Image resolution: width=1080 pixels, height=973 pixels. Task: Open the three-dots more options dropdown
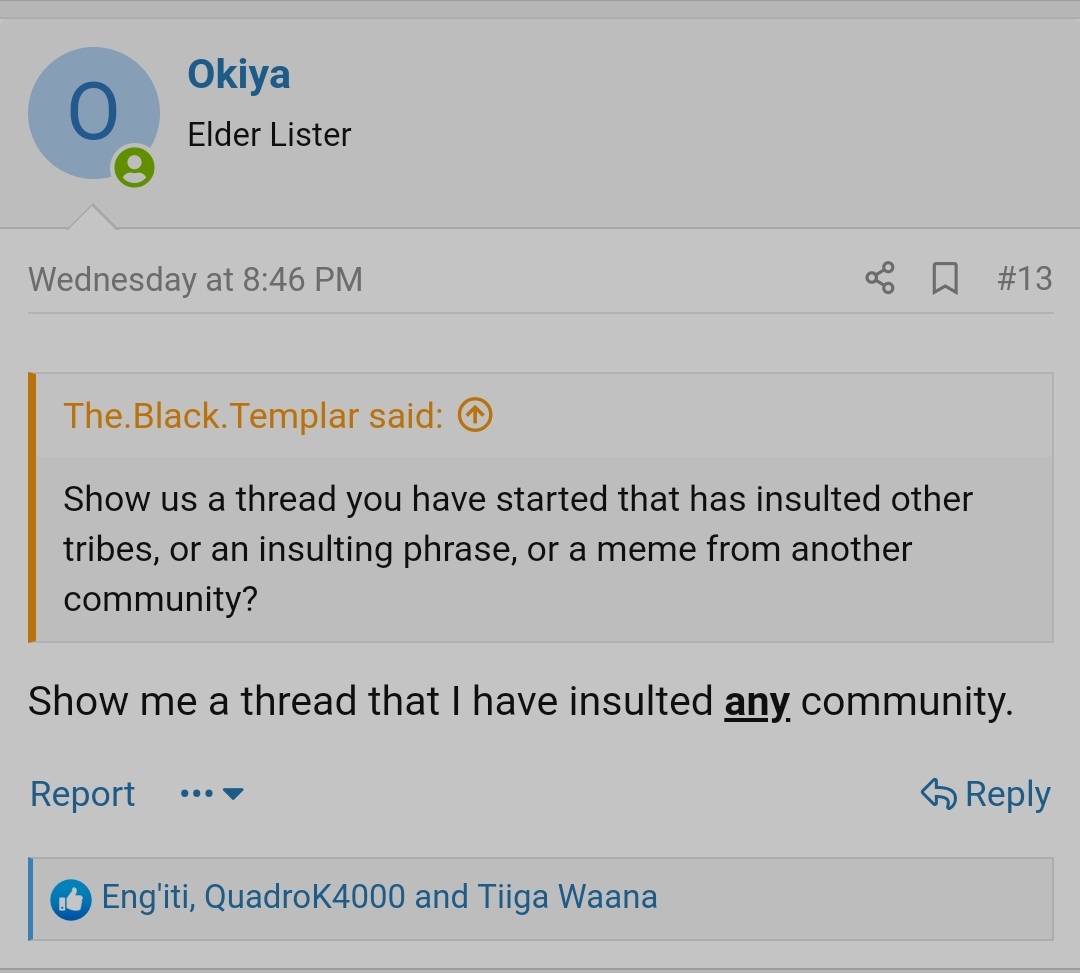click(212, 794)
